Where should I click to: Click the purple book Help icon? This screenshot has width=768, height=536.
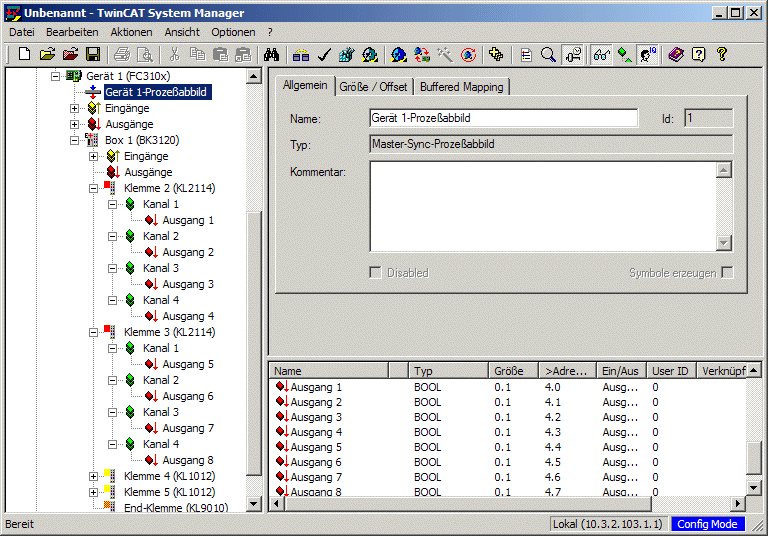coord(676,54)
